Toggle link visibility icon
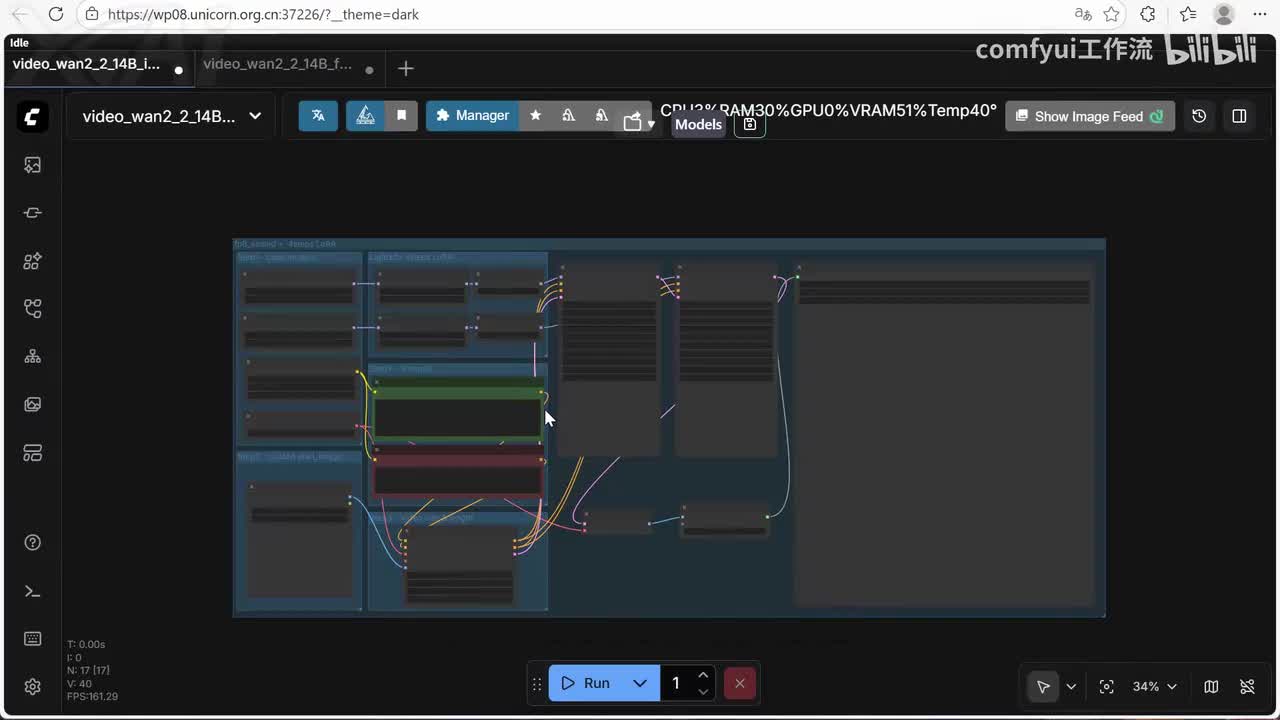The height and width of the screenshot is (720, 1280). click(x=1247, y=687)
